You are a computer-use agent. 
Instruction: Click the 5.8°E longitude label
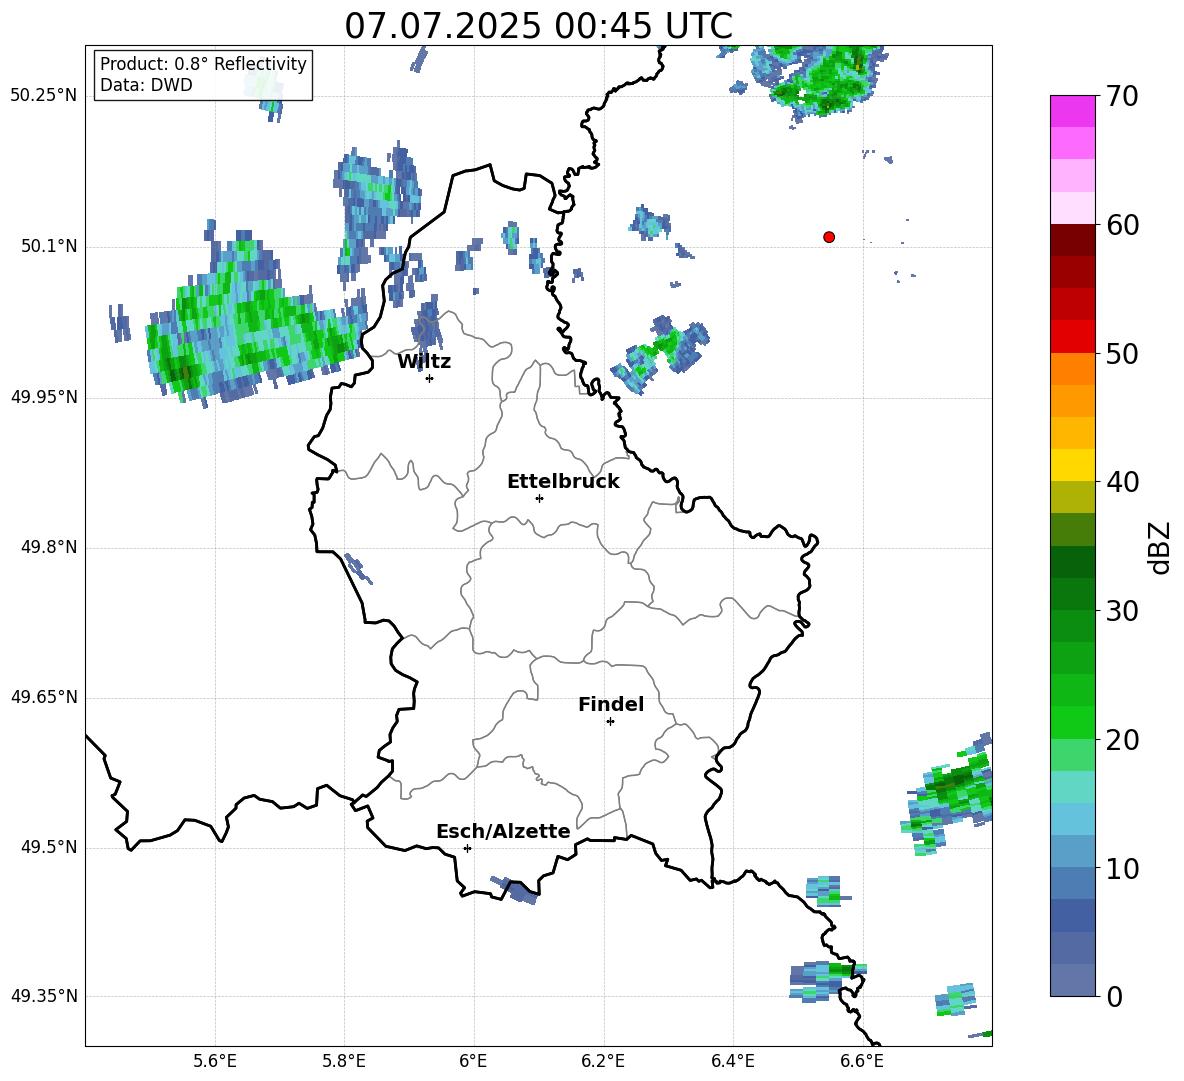[x=344, y=1061]
